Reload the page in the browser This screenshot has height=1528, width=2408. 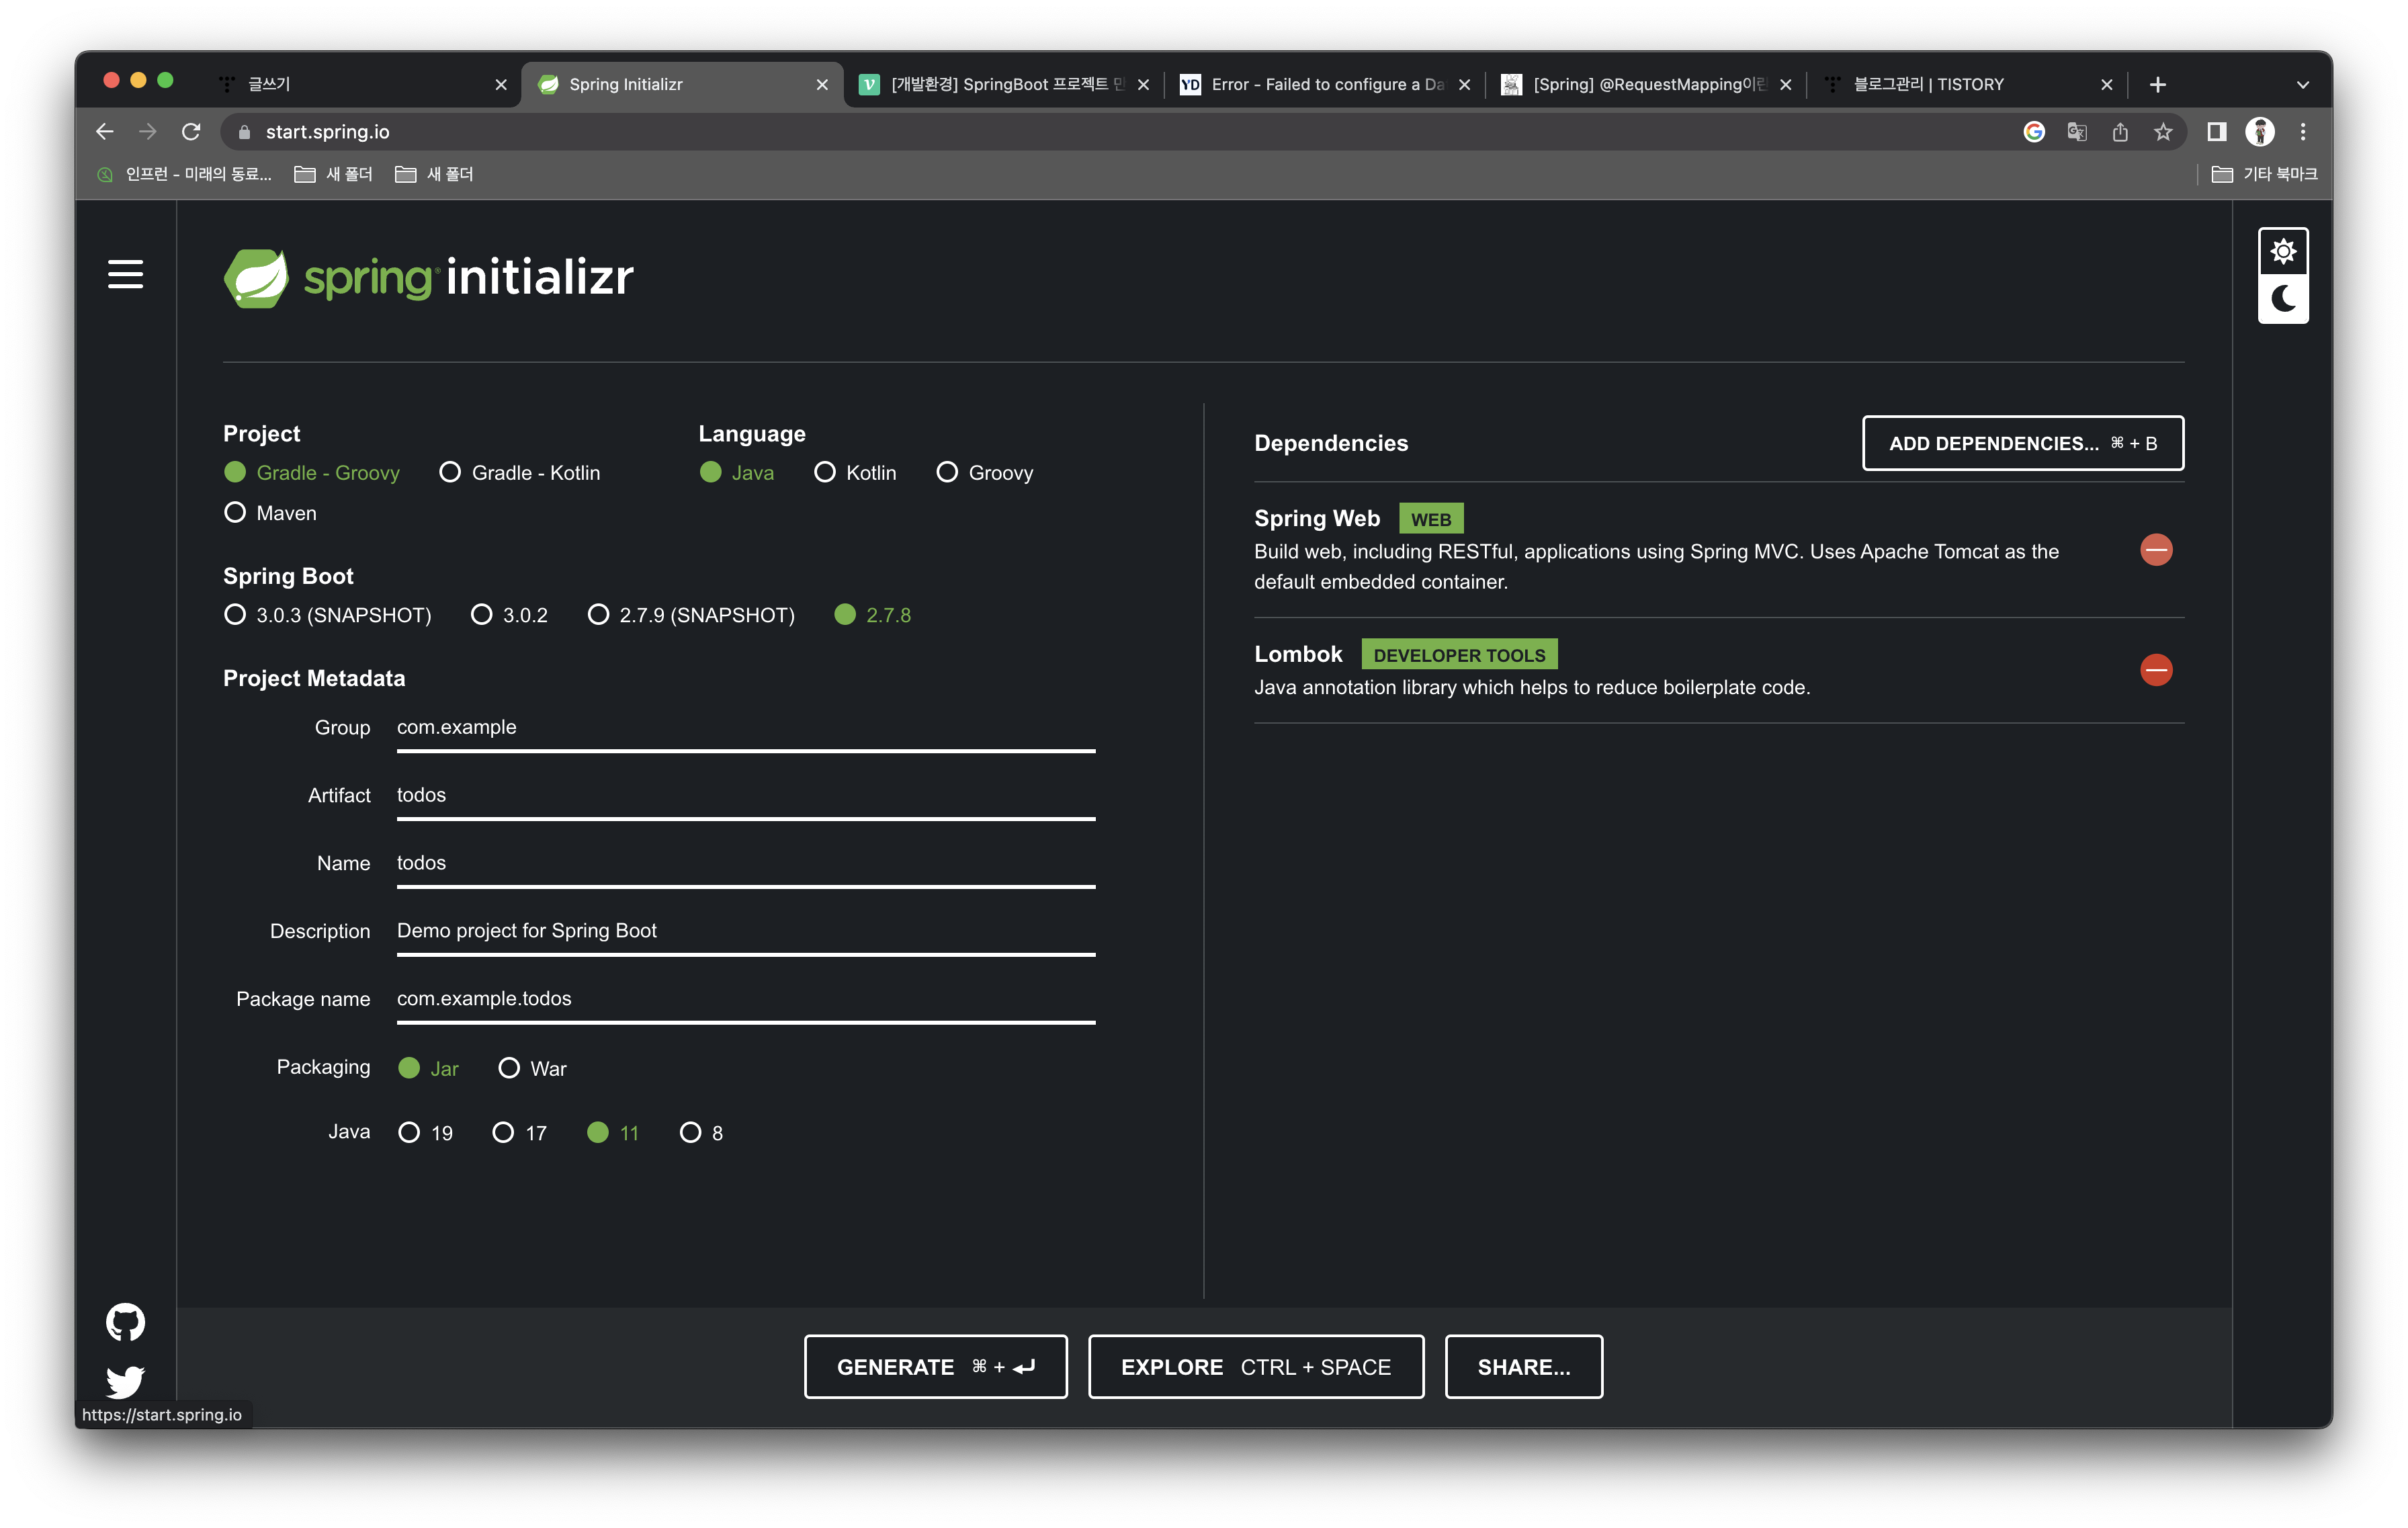click(x=191, y=132)
